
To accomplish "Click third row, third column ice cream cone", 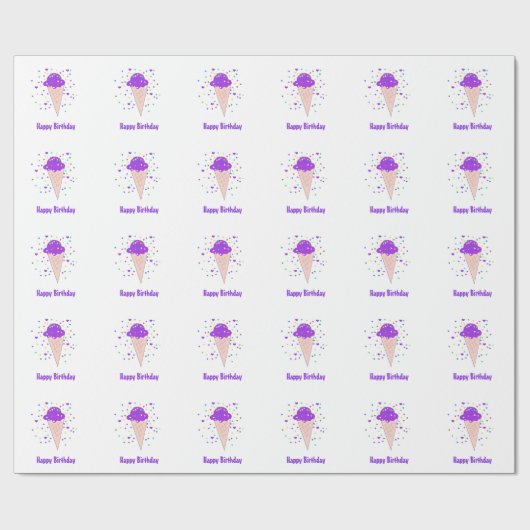I will (221, 261).
